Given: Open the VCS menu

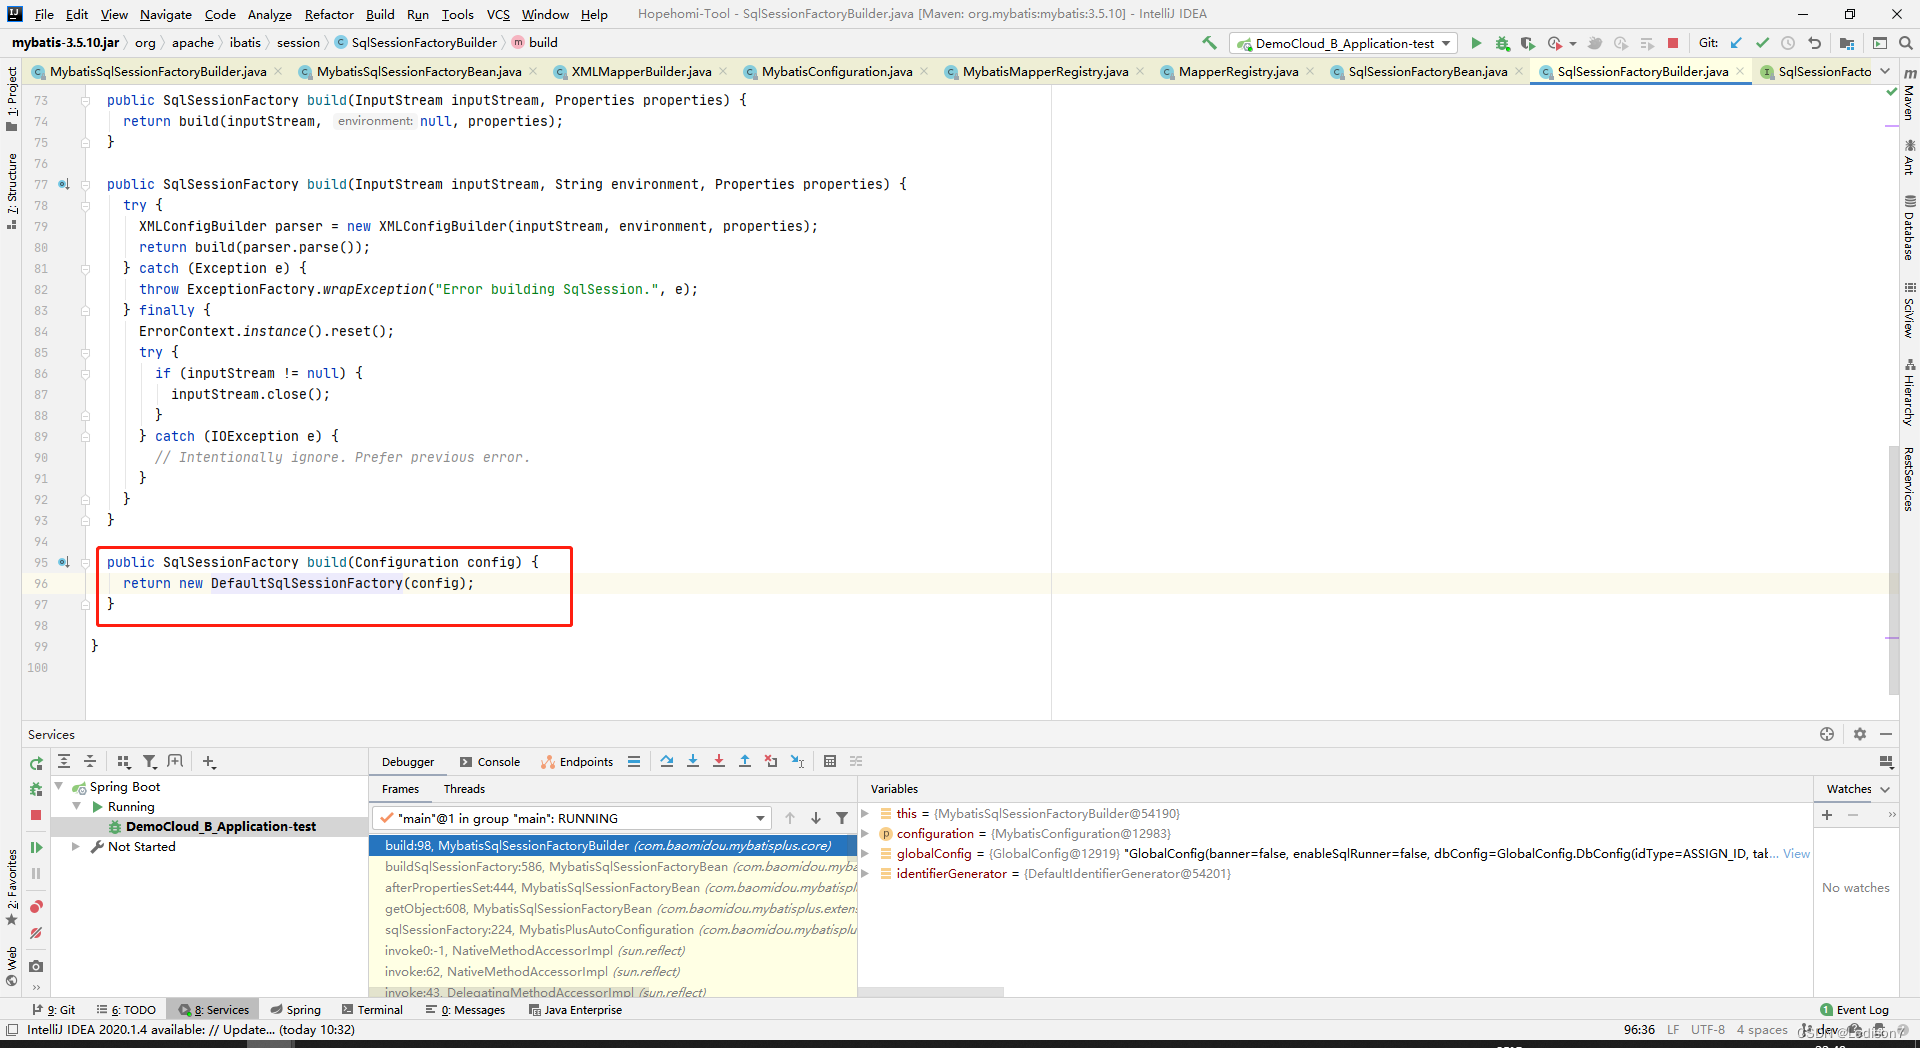Looking at the screenshot, I should [x=498, y=14].
